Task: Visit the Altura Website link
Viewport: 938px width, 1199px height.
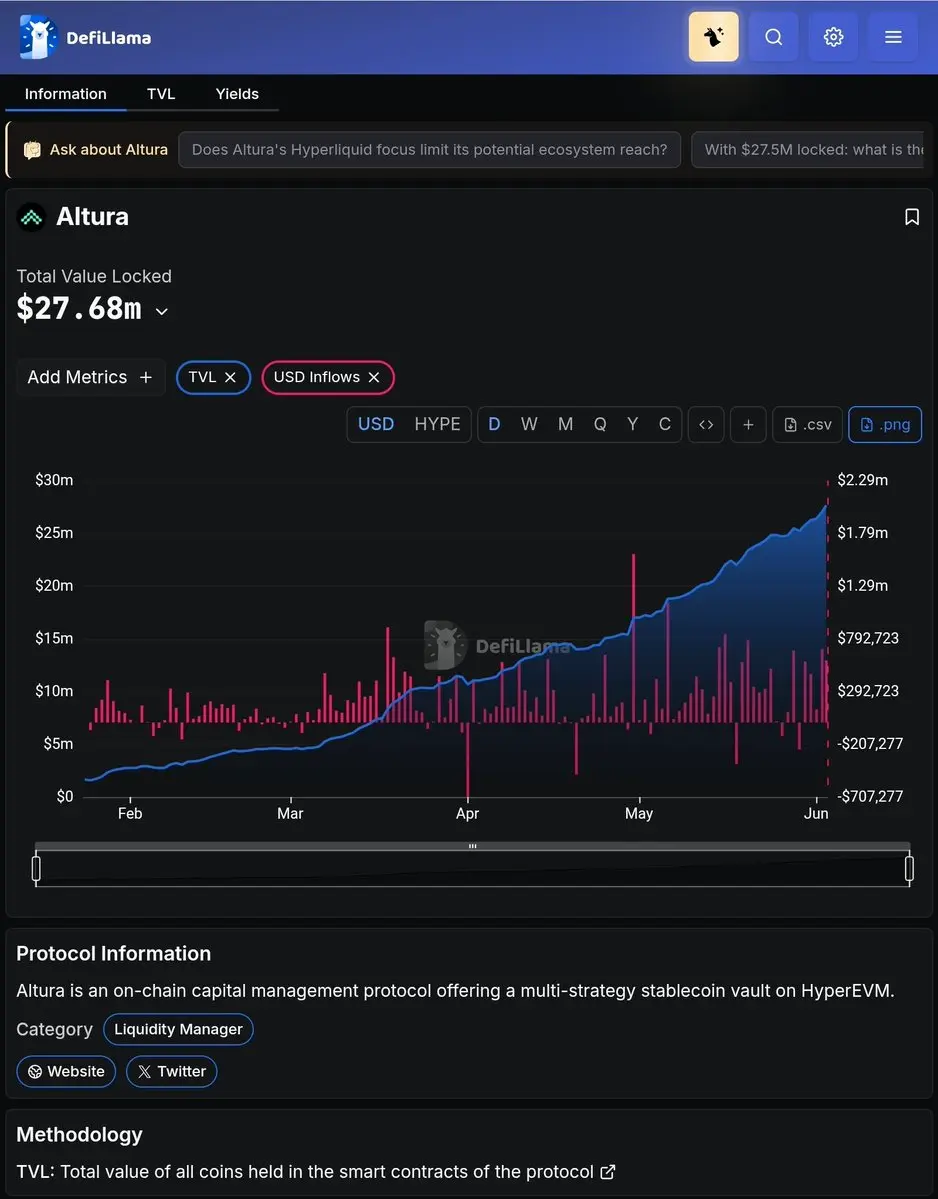Action: [x=66, y=1071]
